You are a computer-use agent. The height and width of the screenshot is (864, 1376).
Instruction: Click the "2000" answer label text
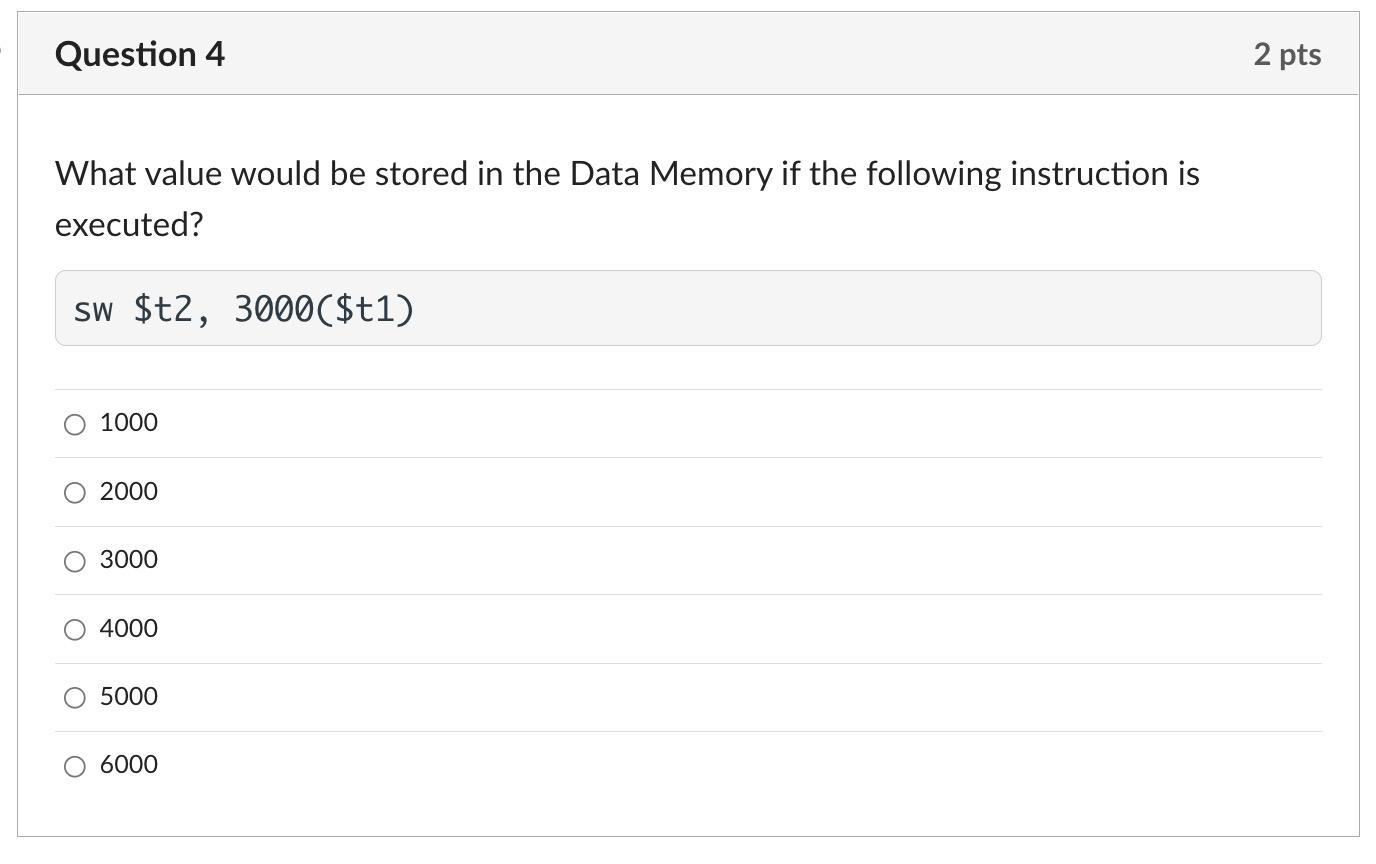pos(129,492)
